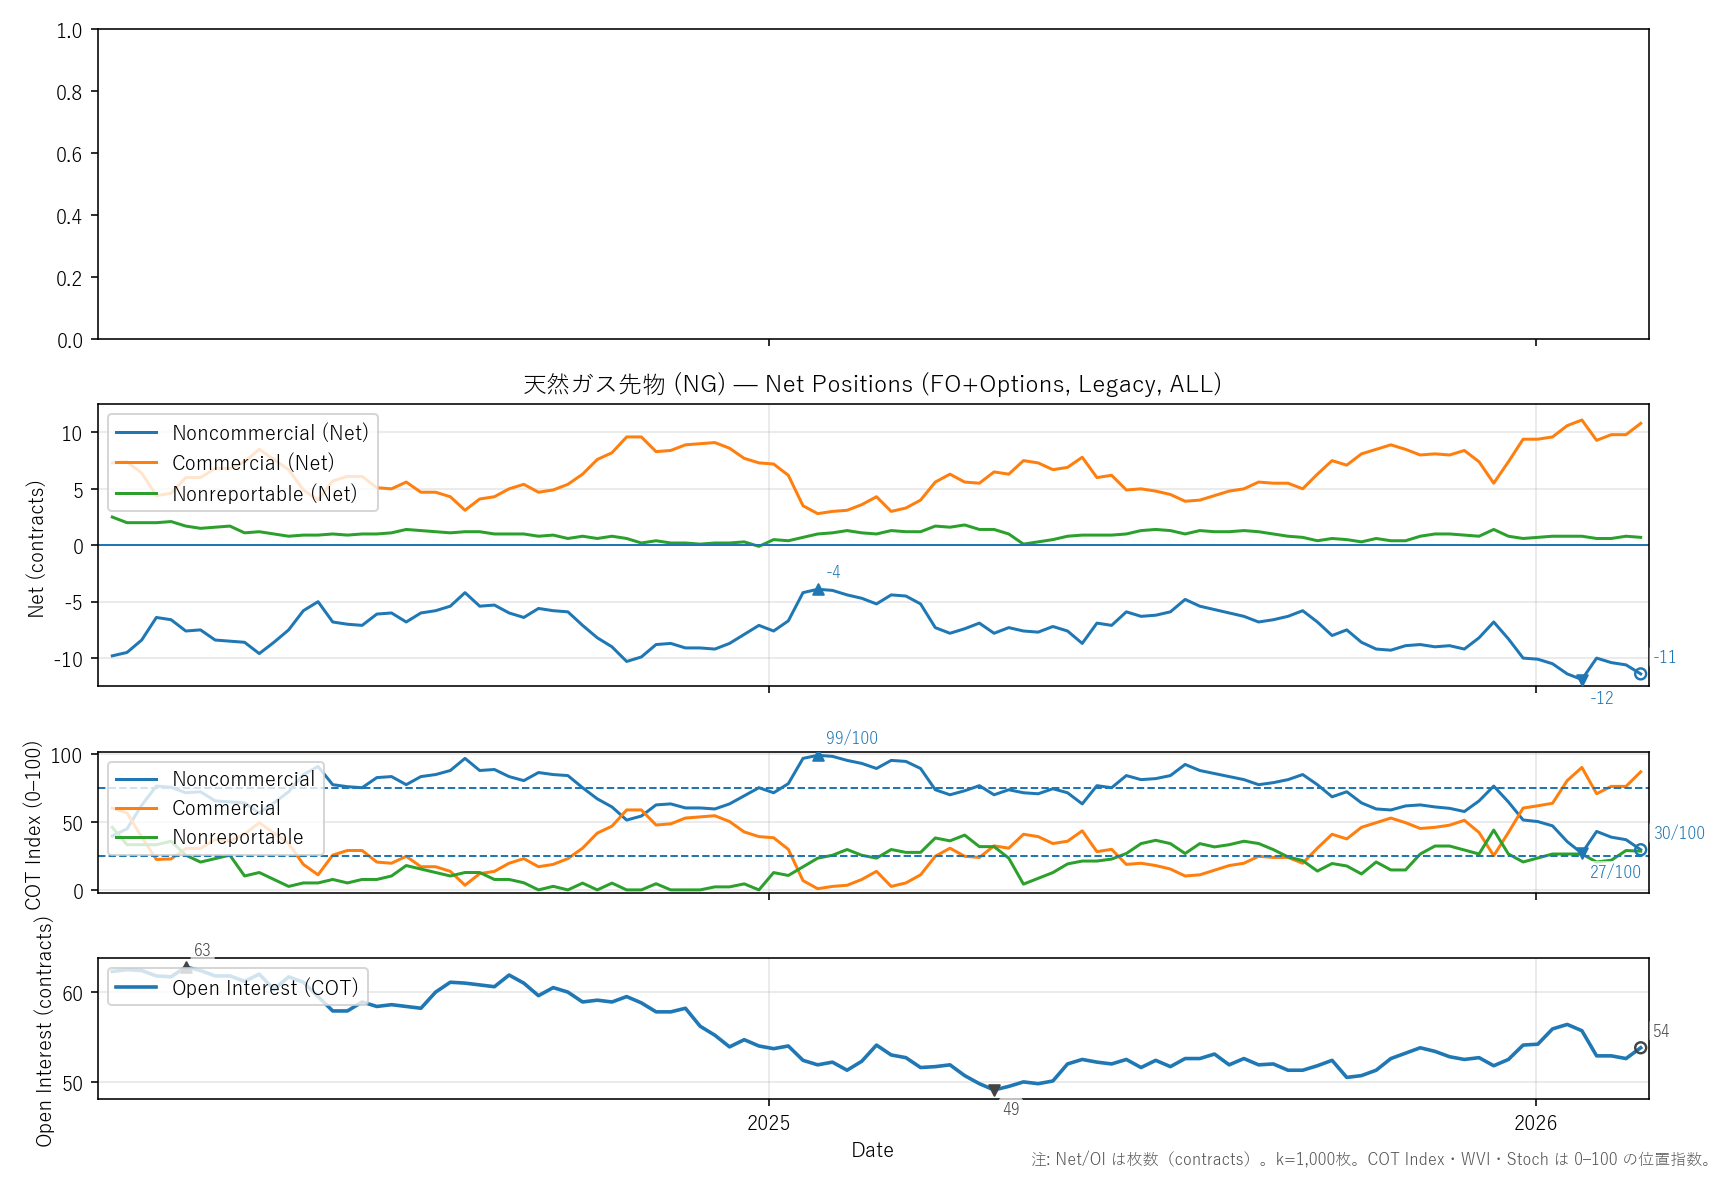Click the circle marker labeled 30/100

pyautogui.click(x=1640, y=850)
